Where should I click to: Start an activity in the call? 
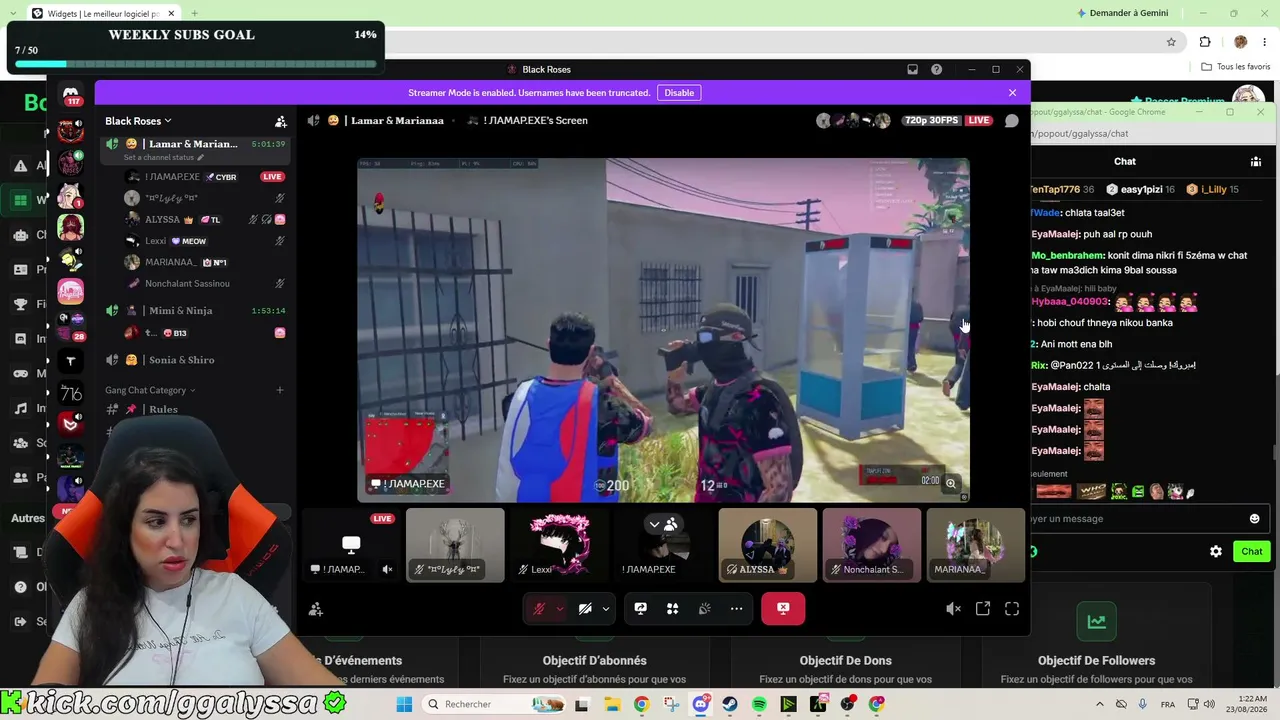(673, 608)
